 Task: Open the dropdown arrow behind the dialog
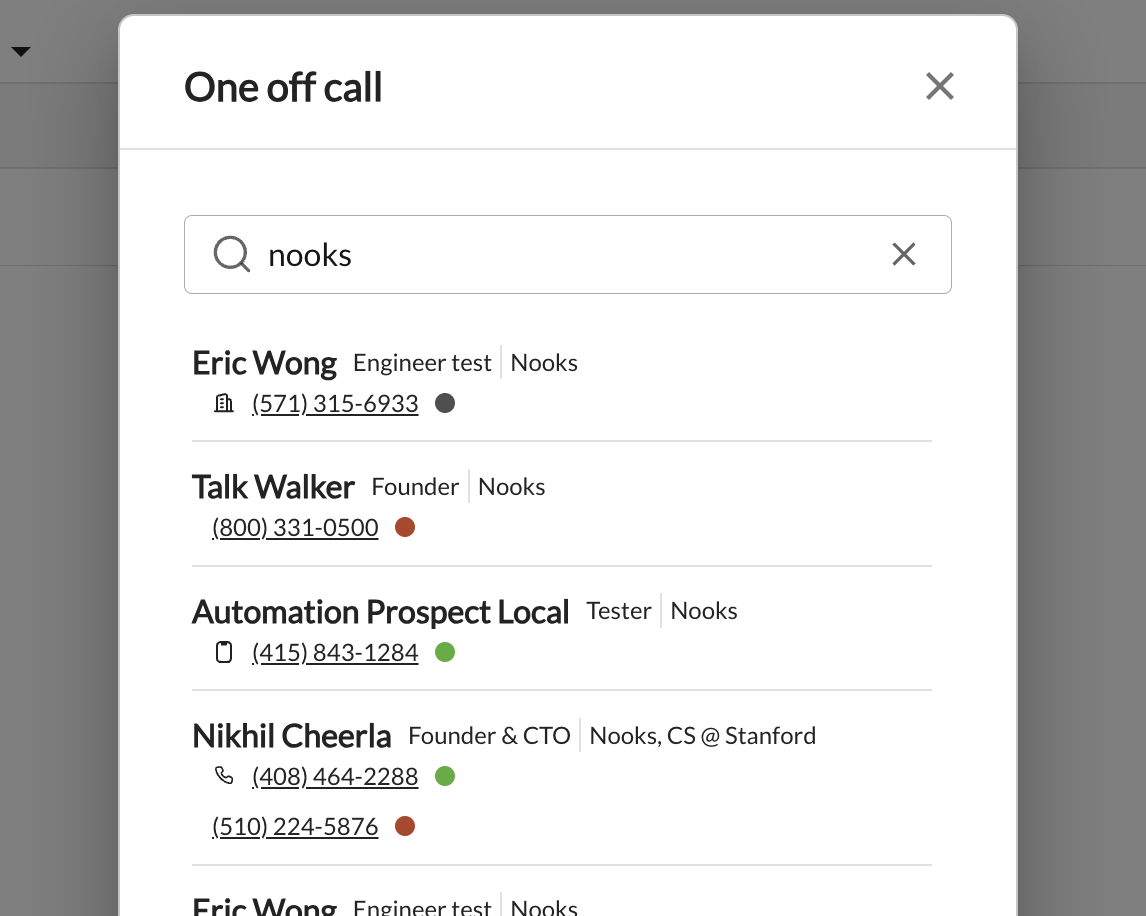click(x=21, y=51)
